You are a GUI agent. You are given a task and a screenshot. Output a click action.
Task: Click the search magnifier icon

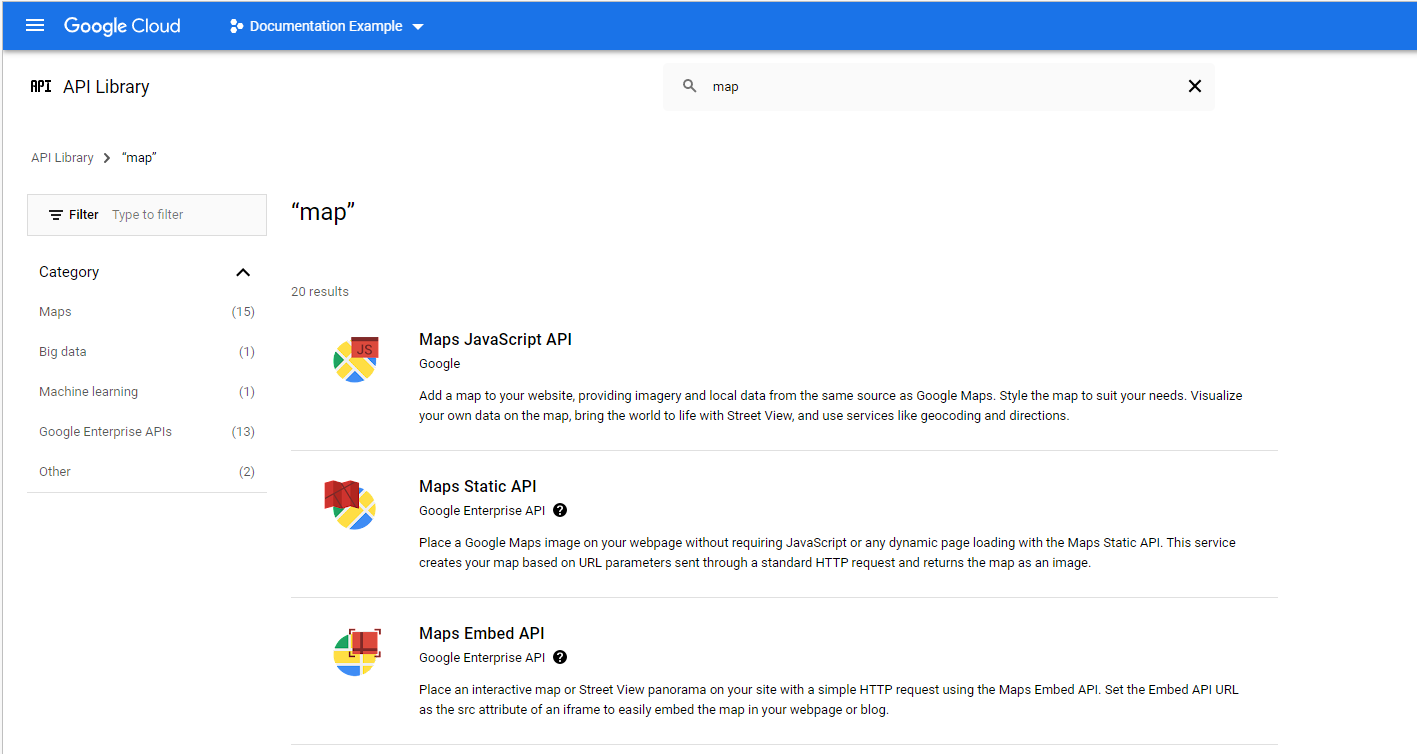click(x=690, y=87)
